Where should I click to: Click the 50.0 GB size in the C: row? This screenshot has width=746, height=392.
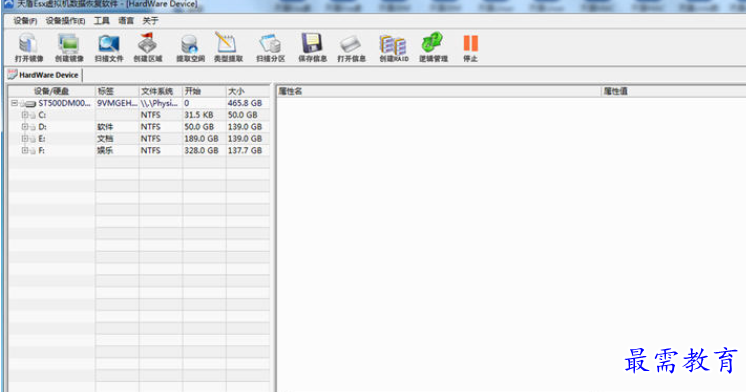[x=242, y=115]
